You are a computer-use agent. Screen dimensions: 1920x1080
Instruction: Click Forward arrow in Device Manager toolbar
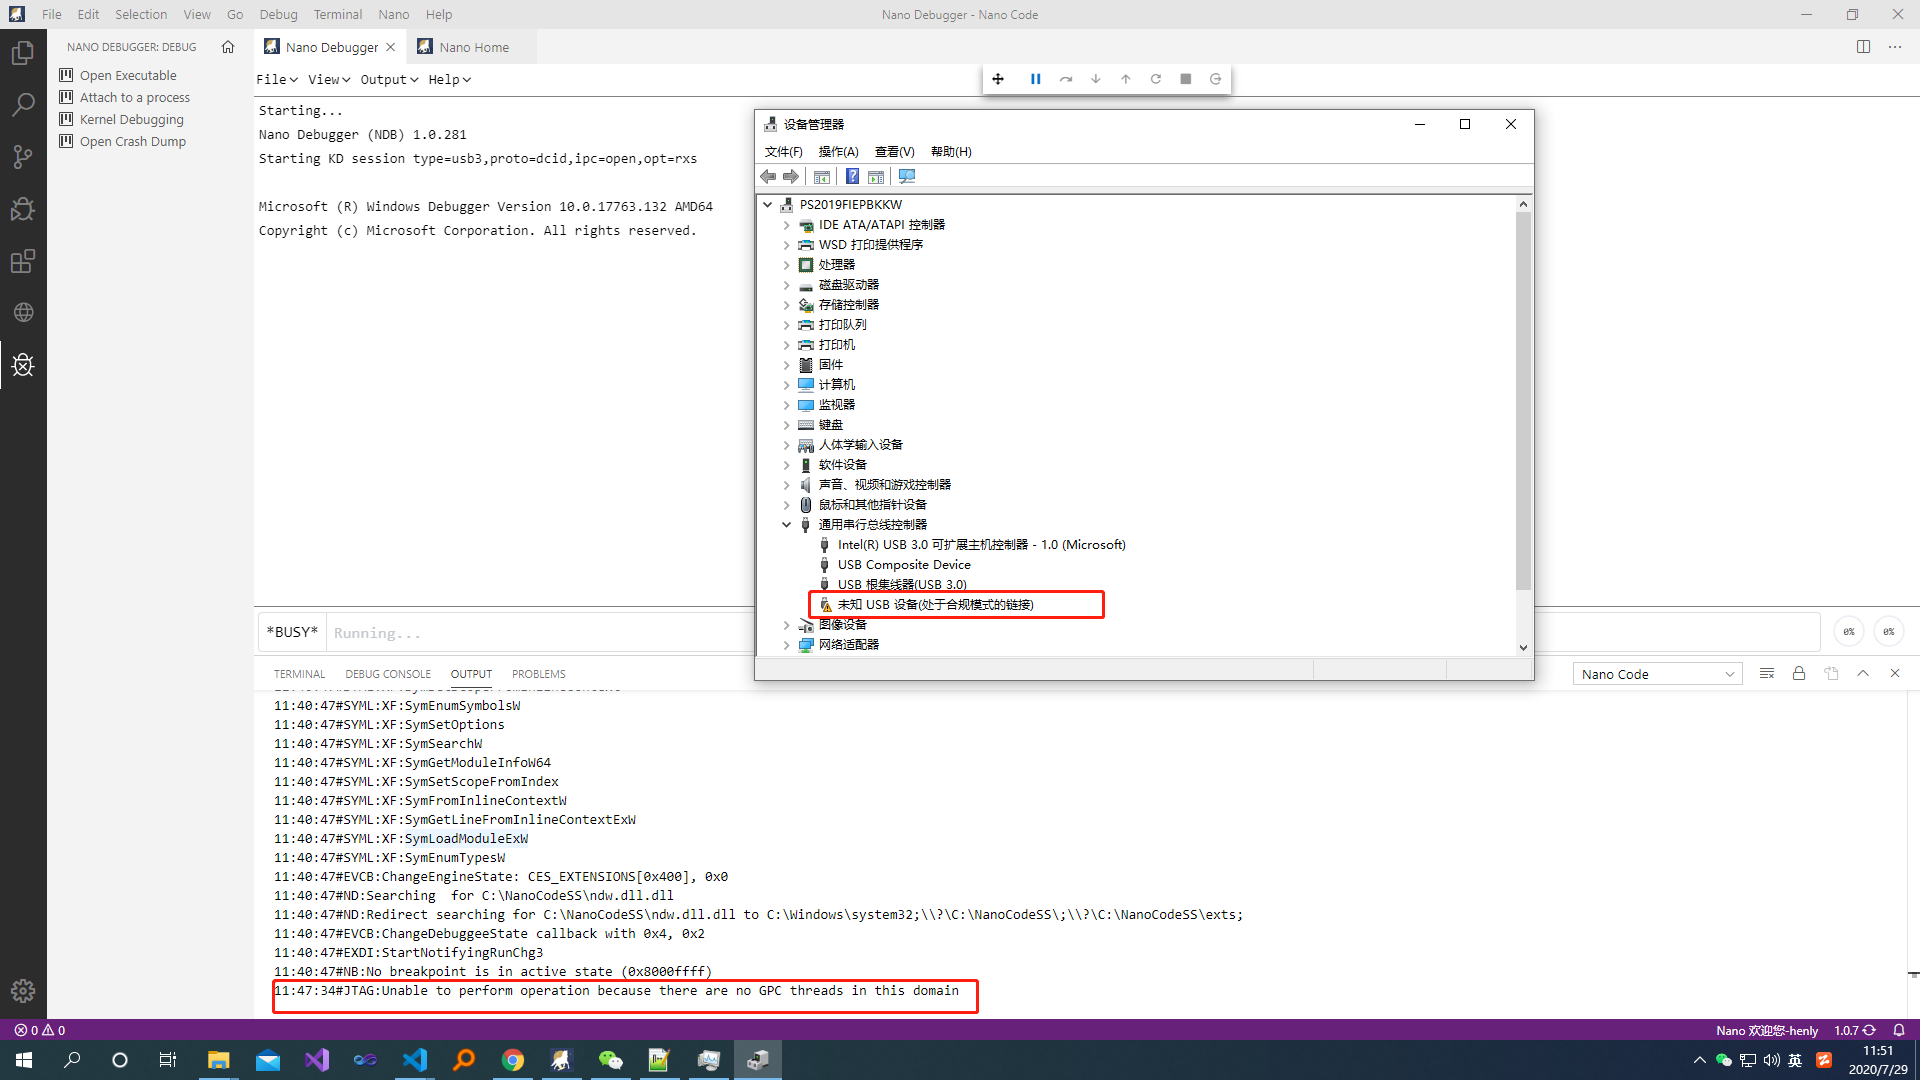click(791, 177)
